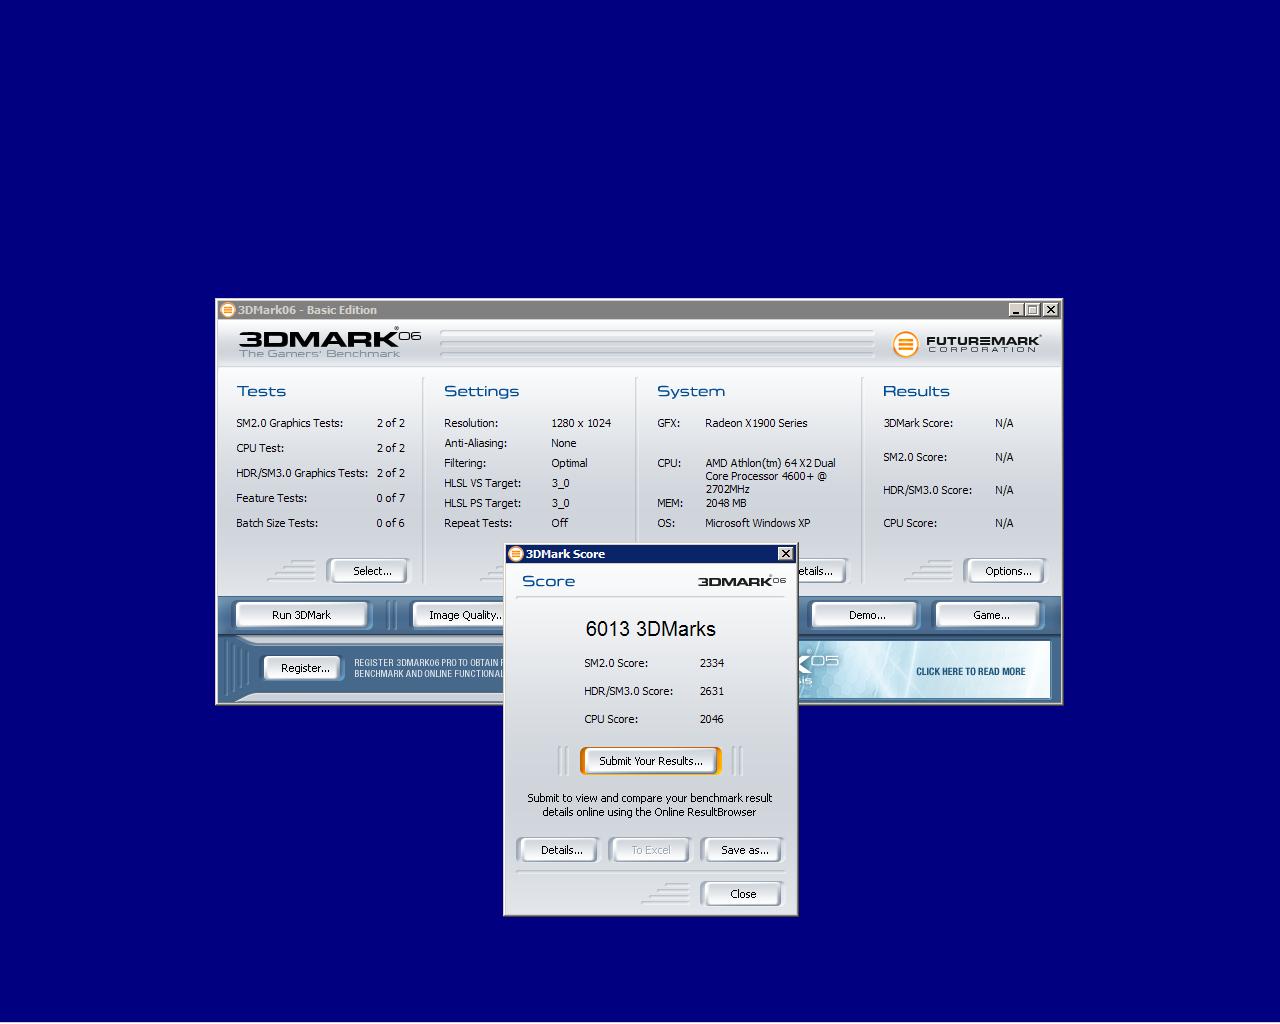The height and width of the screenshot is (1024, 1280).
Task: Click the 3DMark Score dialog title icon
Action: pos(515,553)
